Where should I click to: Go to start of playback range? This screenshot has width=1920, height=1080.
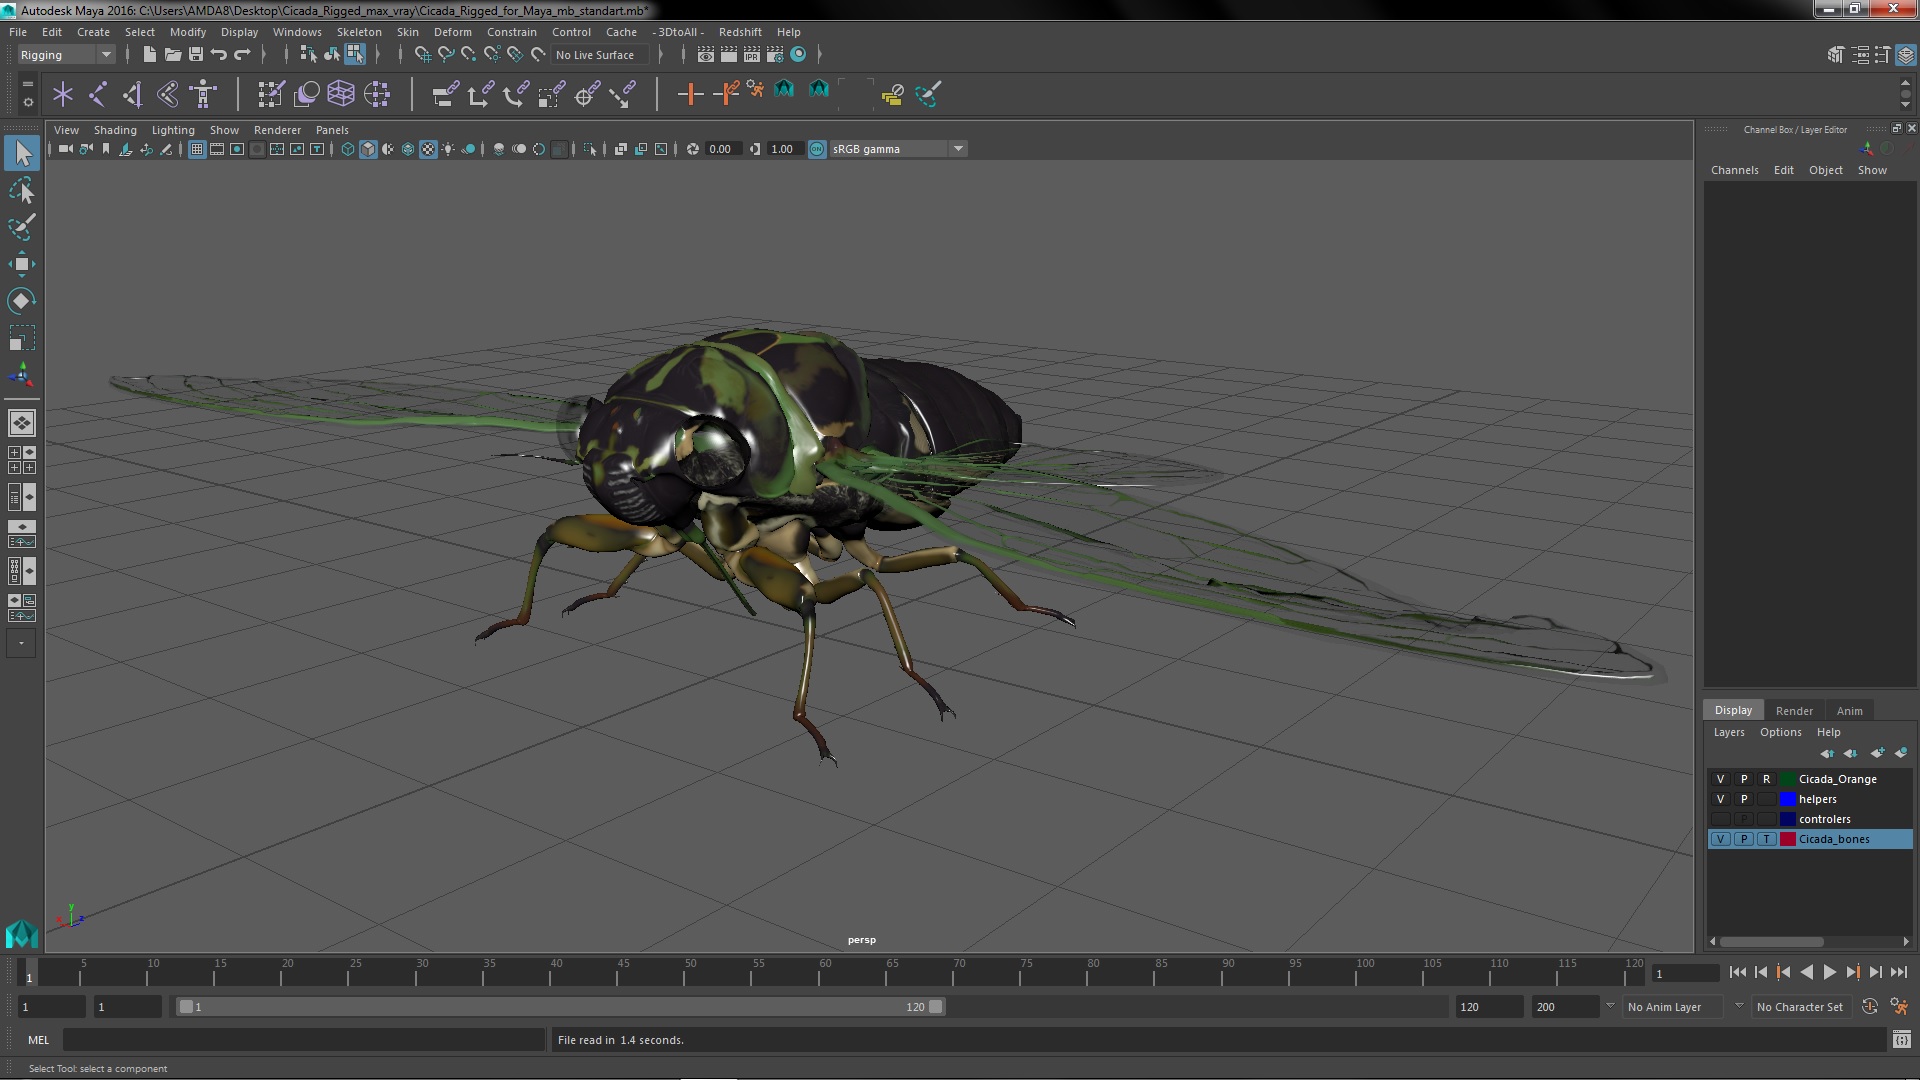point(1737,972)
